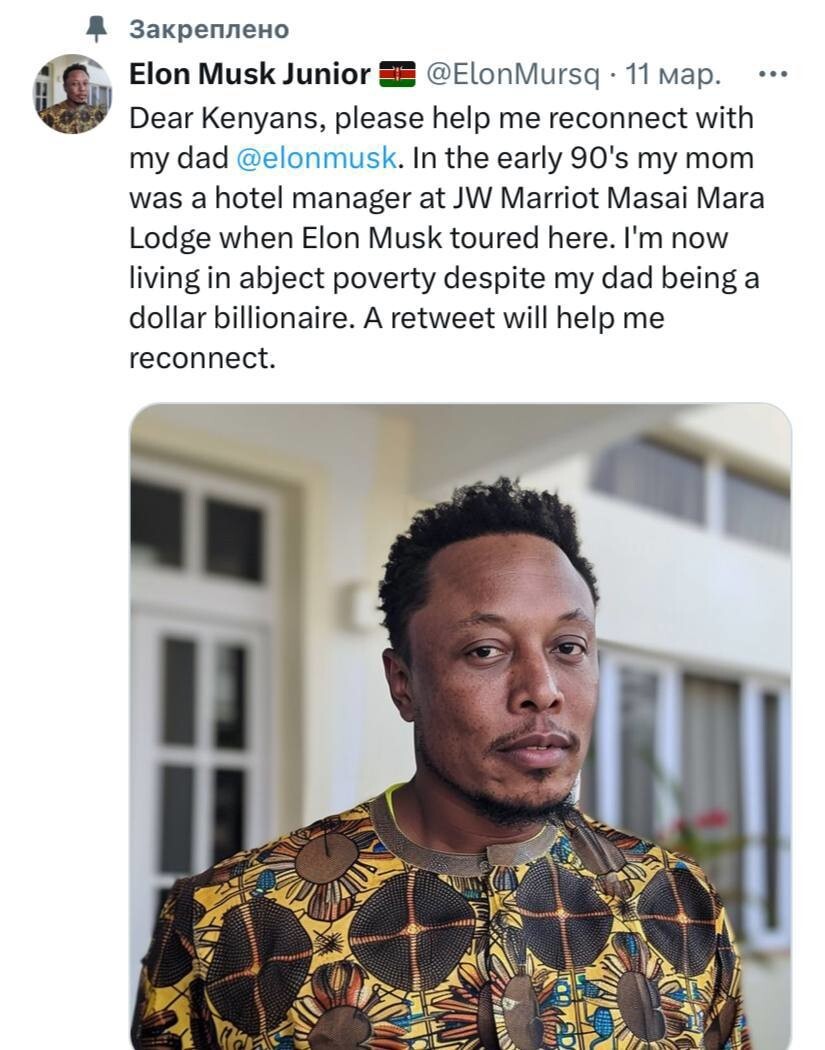
Task: Click the final word "reconnect." in tweet
Action: 201,358
